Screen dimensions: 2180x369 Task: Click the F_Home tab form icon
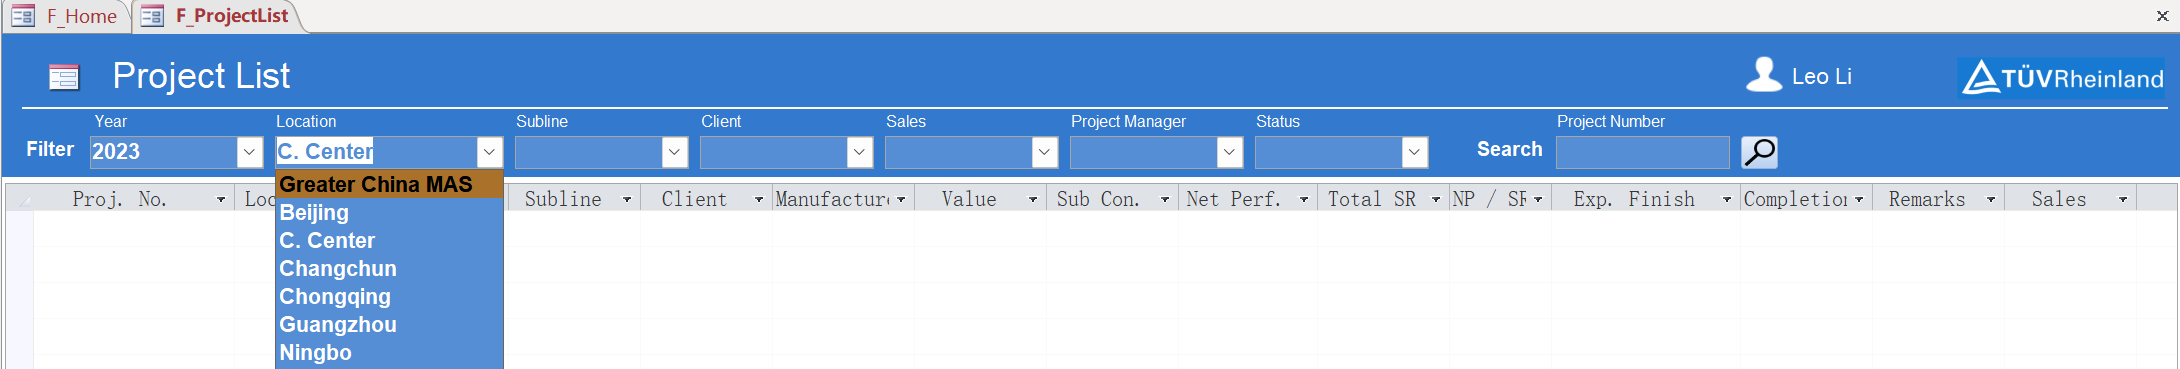[23, 16]
